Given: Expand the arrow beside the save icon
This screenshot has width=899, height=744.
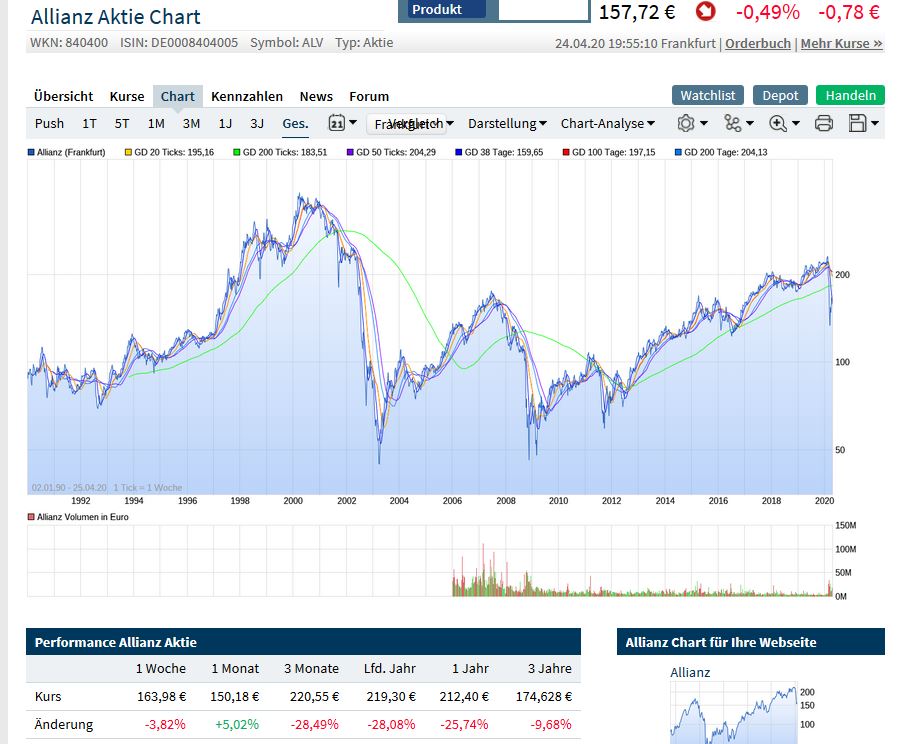Looking at the screenshot, I should (875, 123).
